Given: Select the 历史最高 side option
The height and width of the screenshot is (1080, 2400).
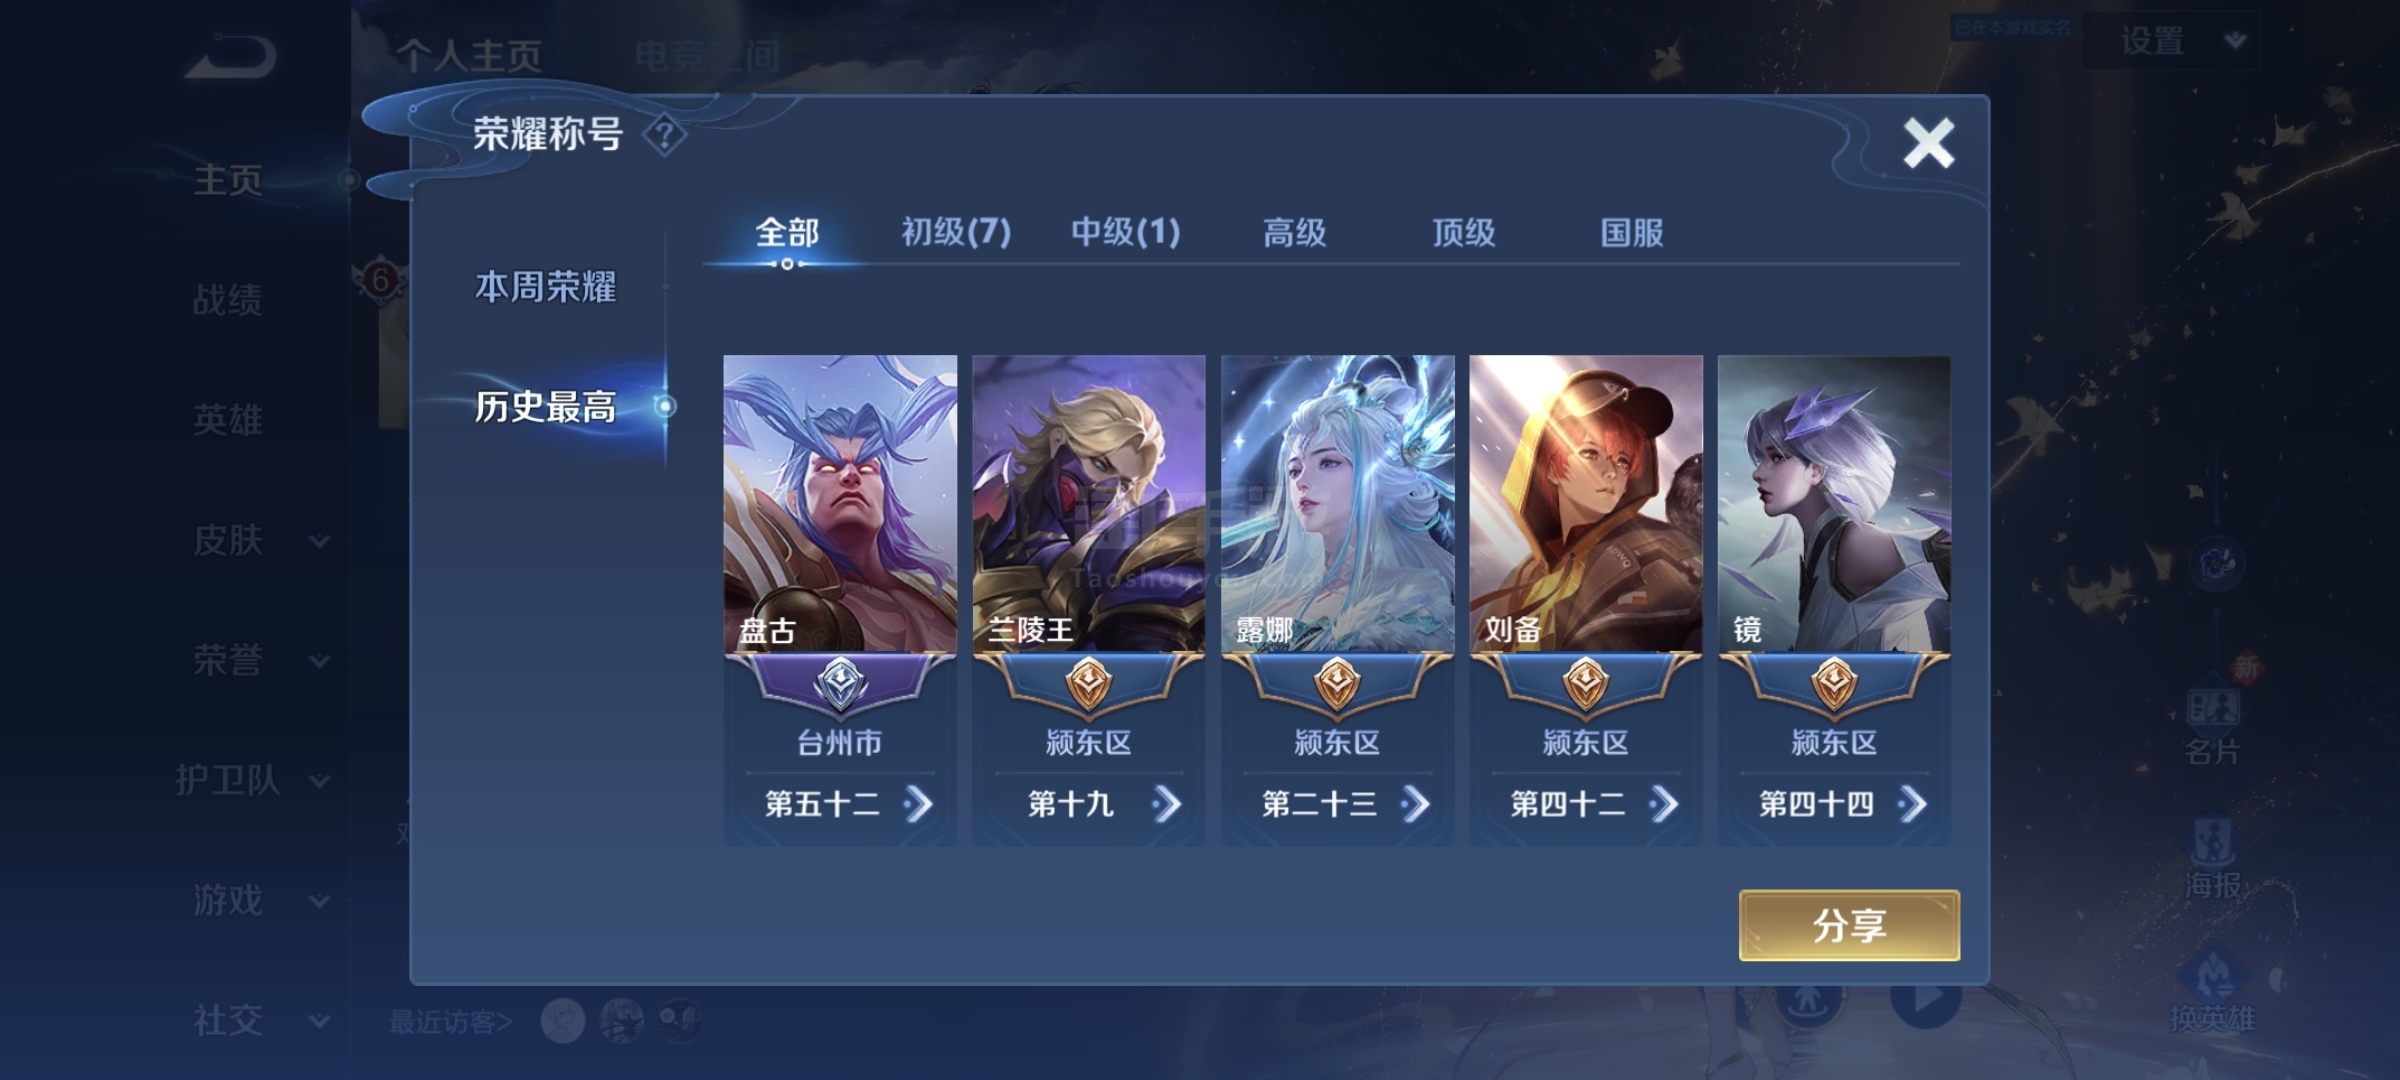Looking at the screenshot, I should [545, 407].
